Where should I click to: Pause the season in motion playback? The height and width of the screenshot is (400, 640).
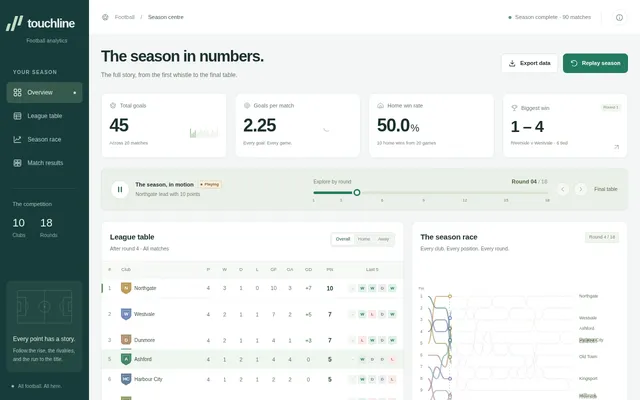click(x=120, y=189)
